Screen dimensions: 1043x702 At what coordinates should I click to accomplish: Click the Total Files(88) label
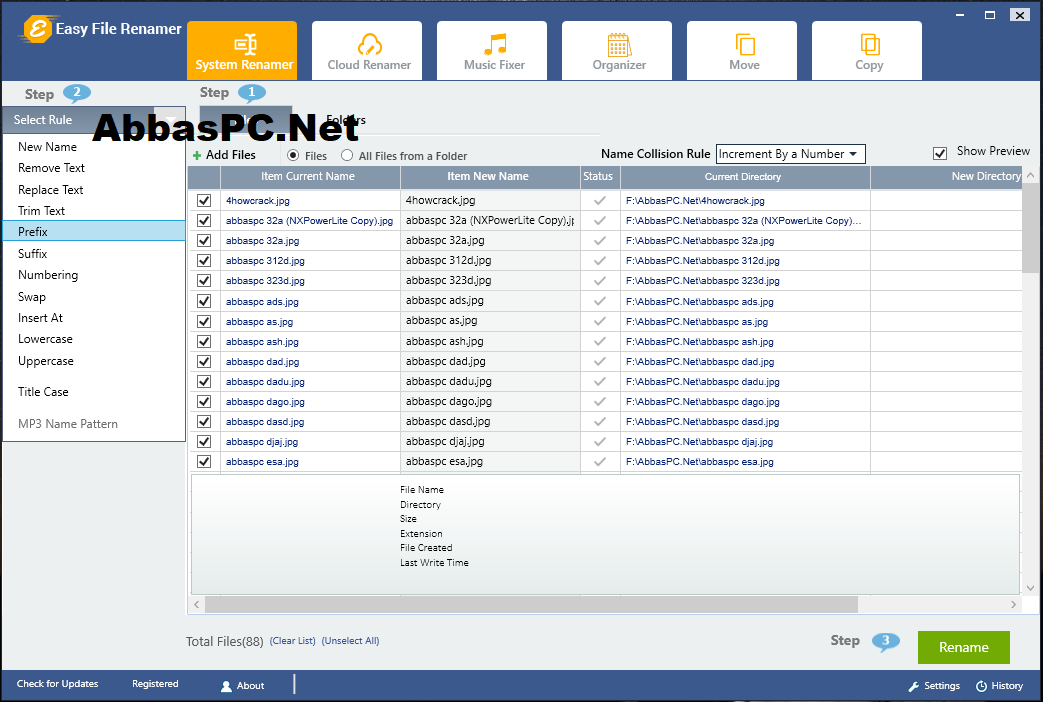225,641
